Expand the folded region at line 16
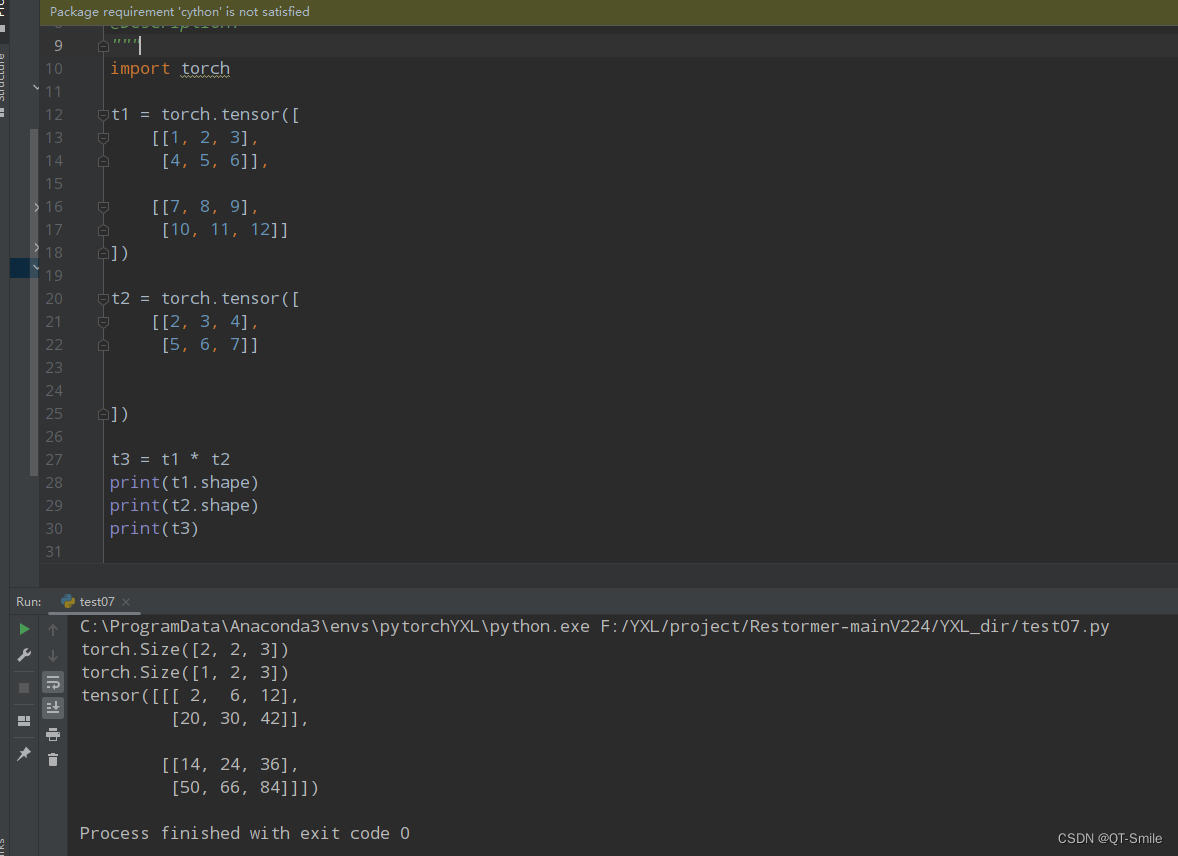Viewport: 1178px width, 856px height. point(101,206)
